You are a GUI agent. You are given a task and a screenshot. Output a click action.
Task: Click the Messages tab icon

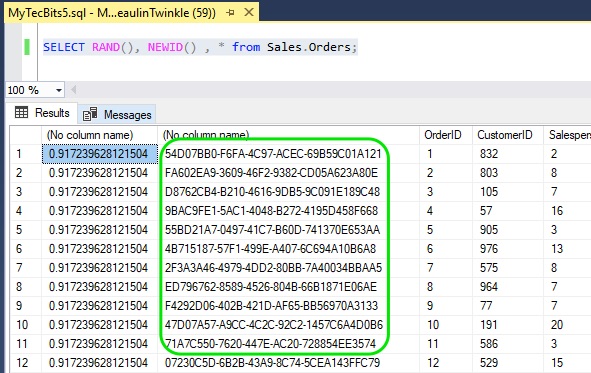90,114
